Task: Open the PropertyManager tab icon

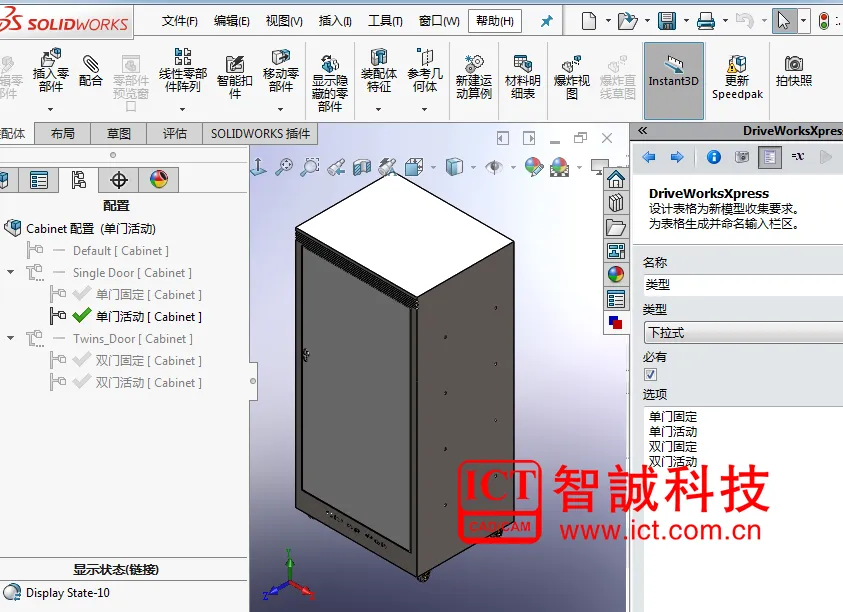Action: 39,180
